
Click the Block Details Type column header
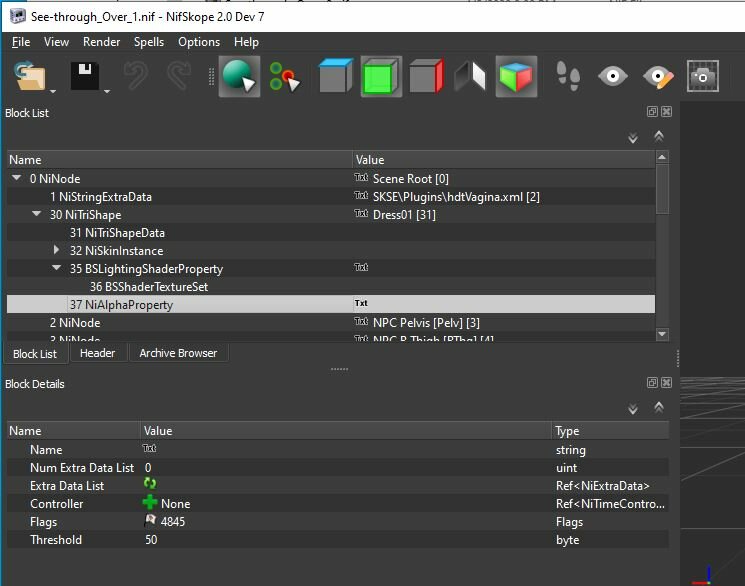pos(611,431)
